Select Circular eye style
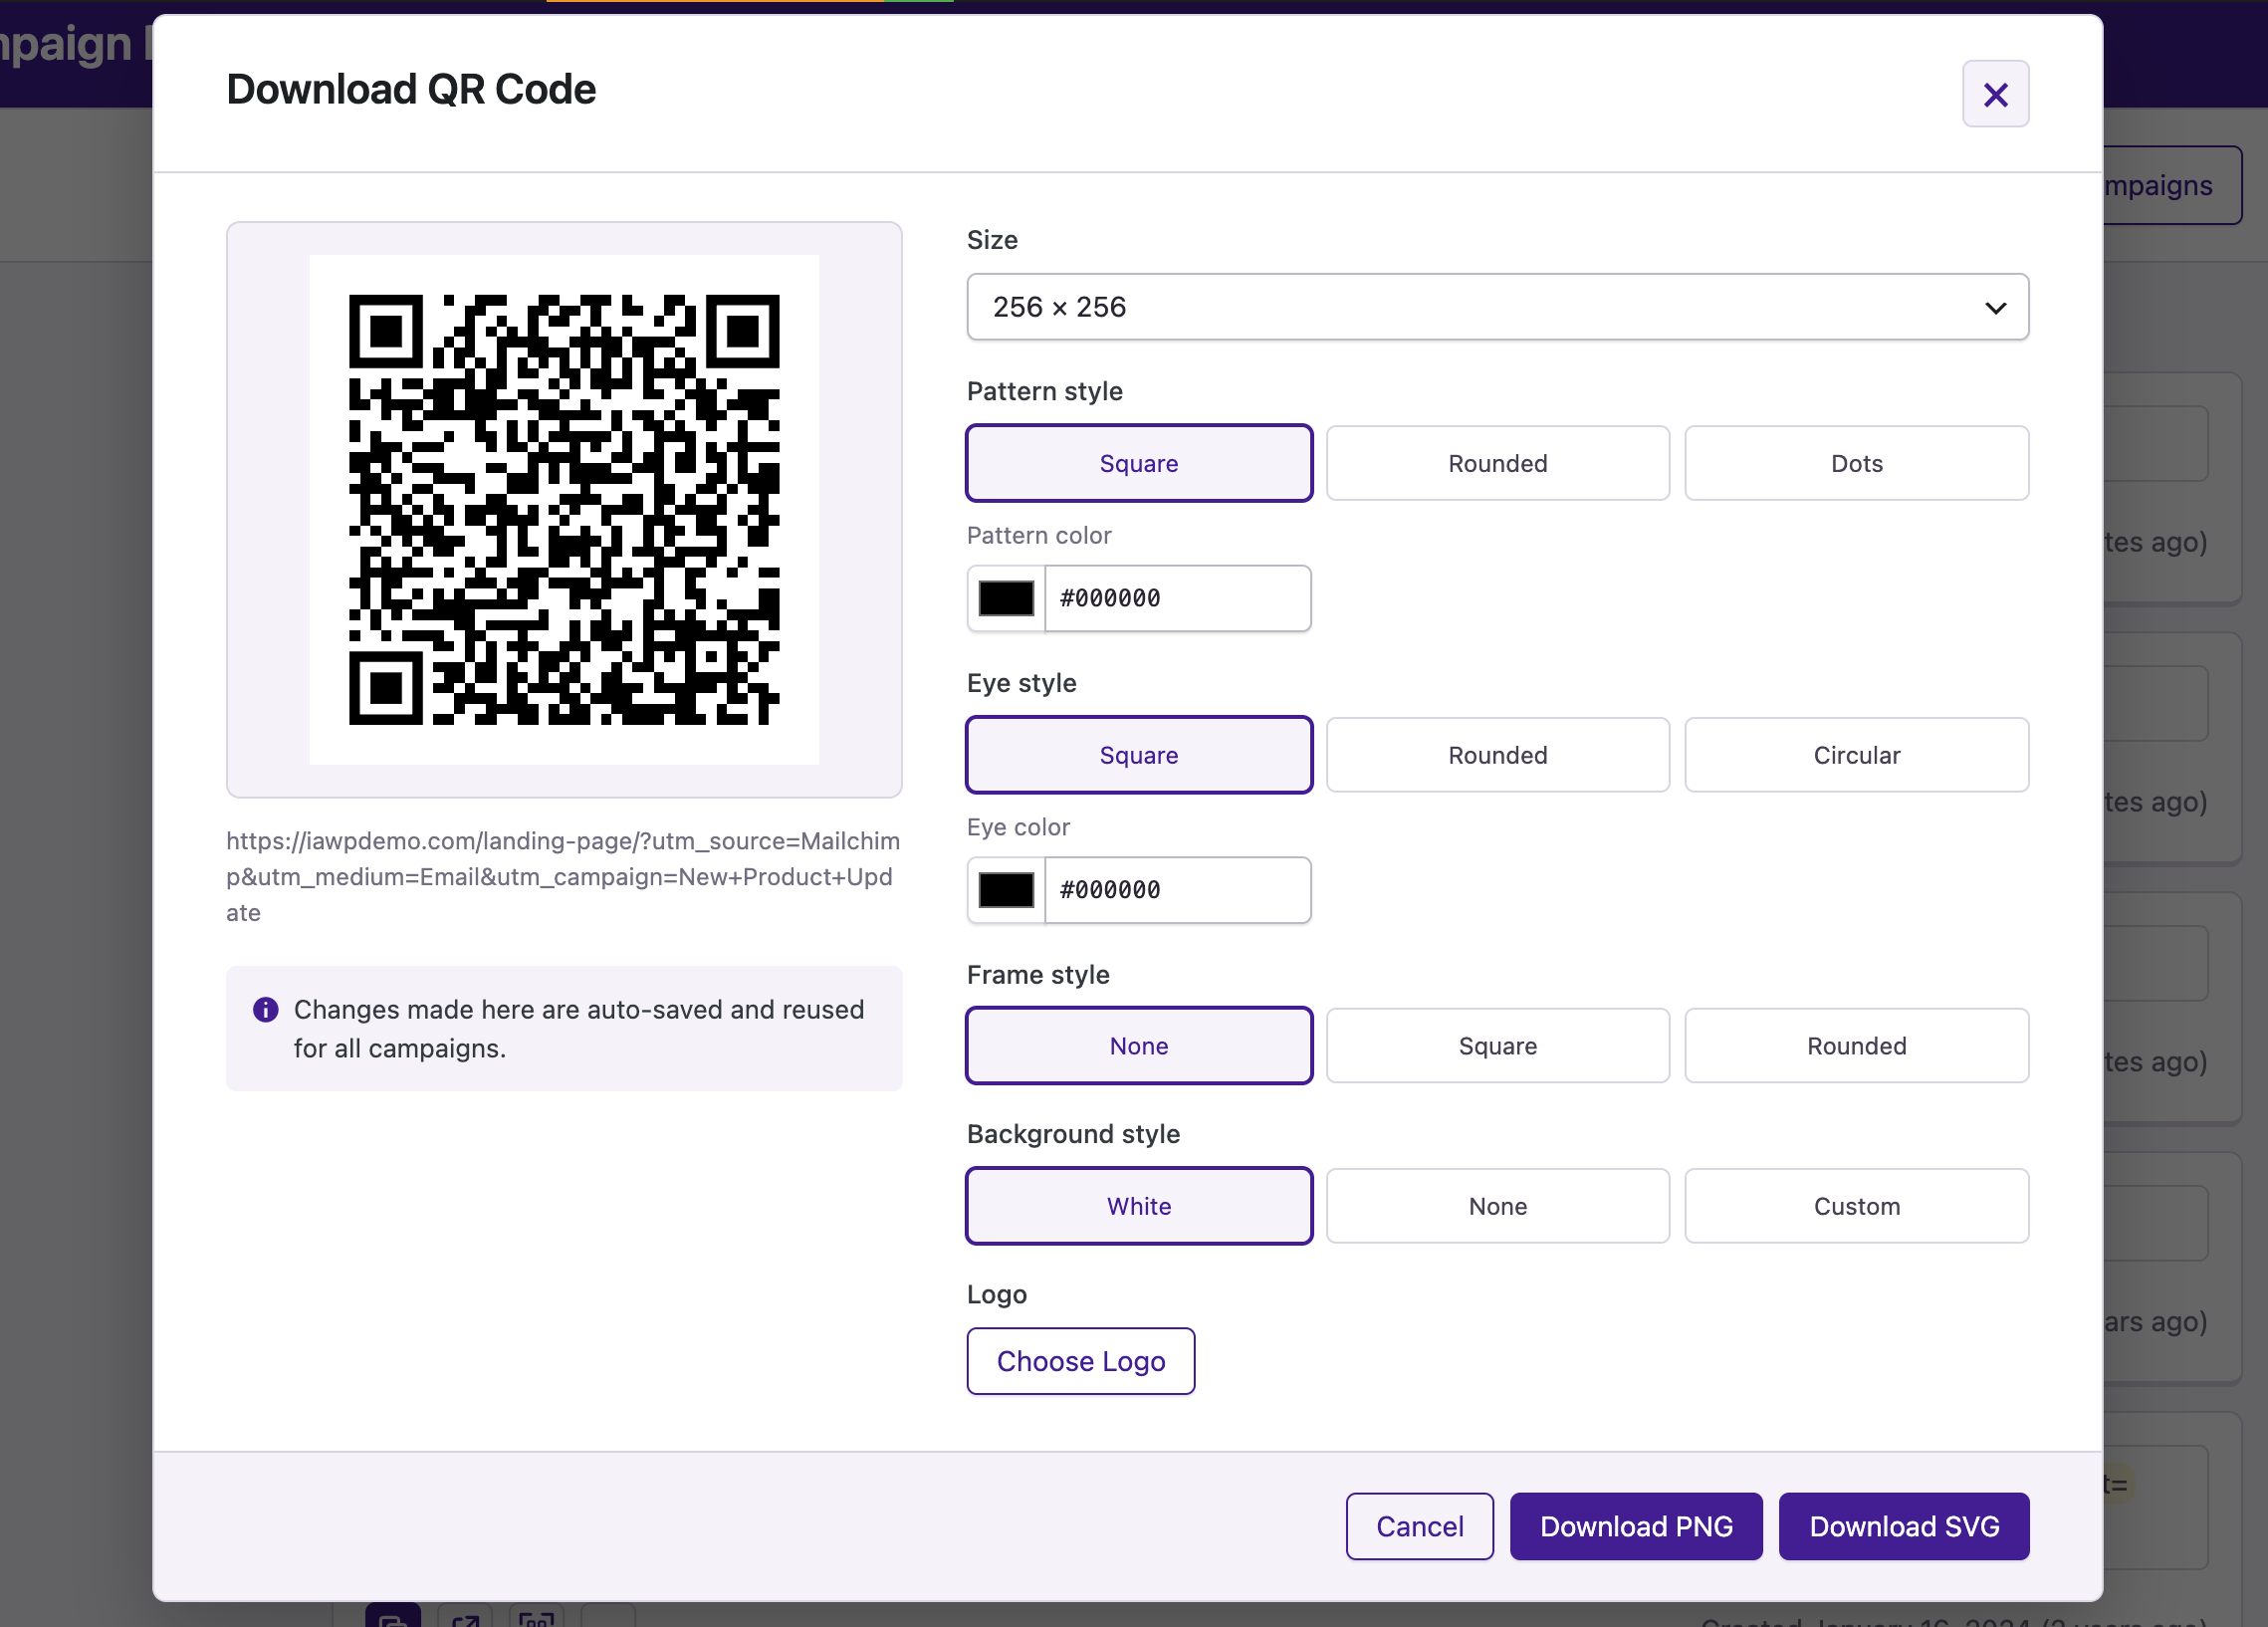The image size is (2268, 1627). 1856,755
